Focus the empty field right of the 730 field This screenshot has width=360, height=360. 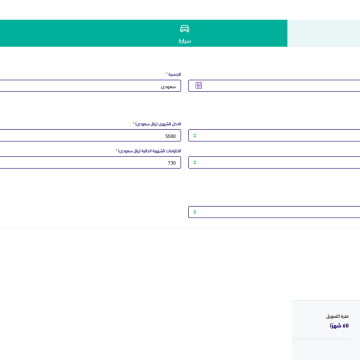pos(274,163)
